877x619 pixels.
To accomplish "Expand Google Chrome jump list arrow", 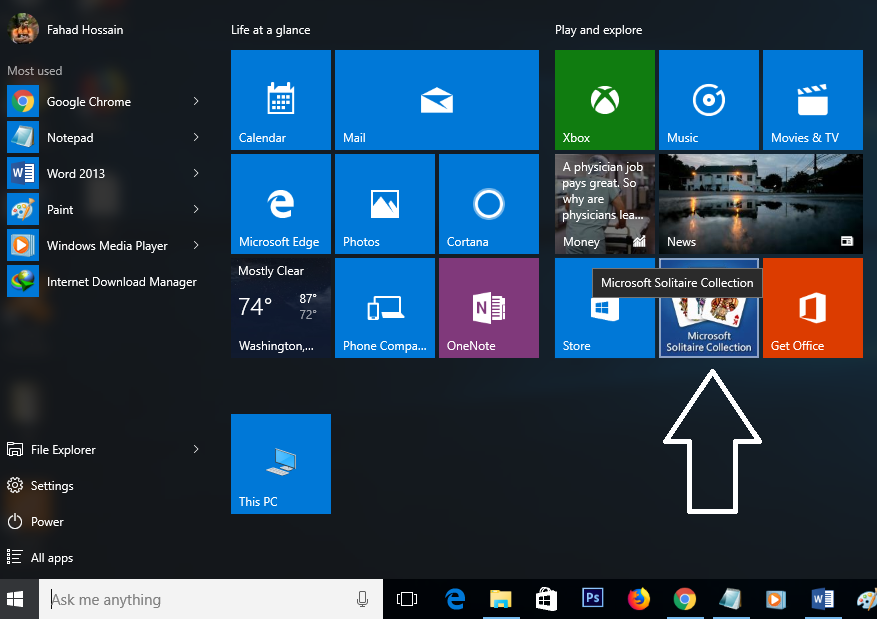I will click(196, 102).
